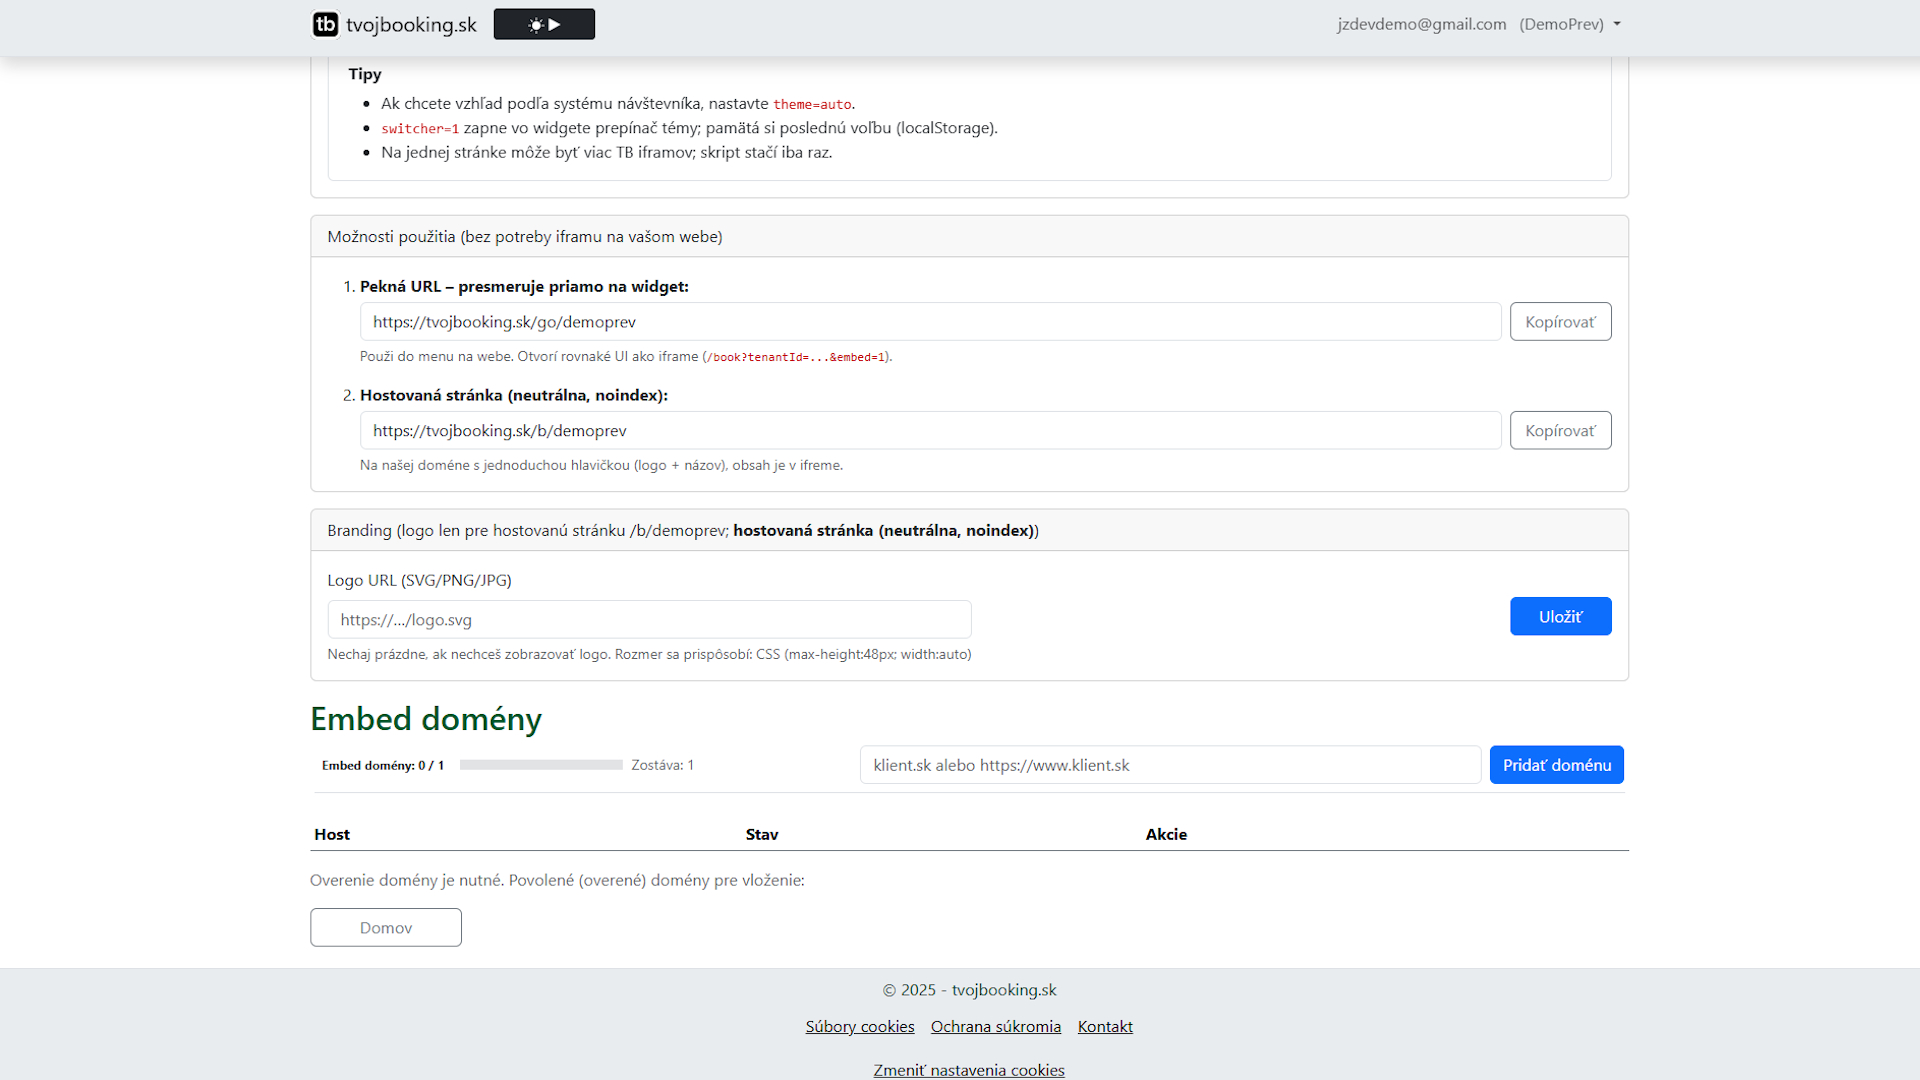Open the Súbory cookies link
The height and width of the screenshot is (1080, 1920).
(x=860, y=1027)
